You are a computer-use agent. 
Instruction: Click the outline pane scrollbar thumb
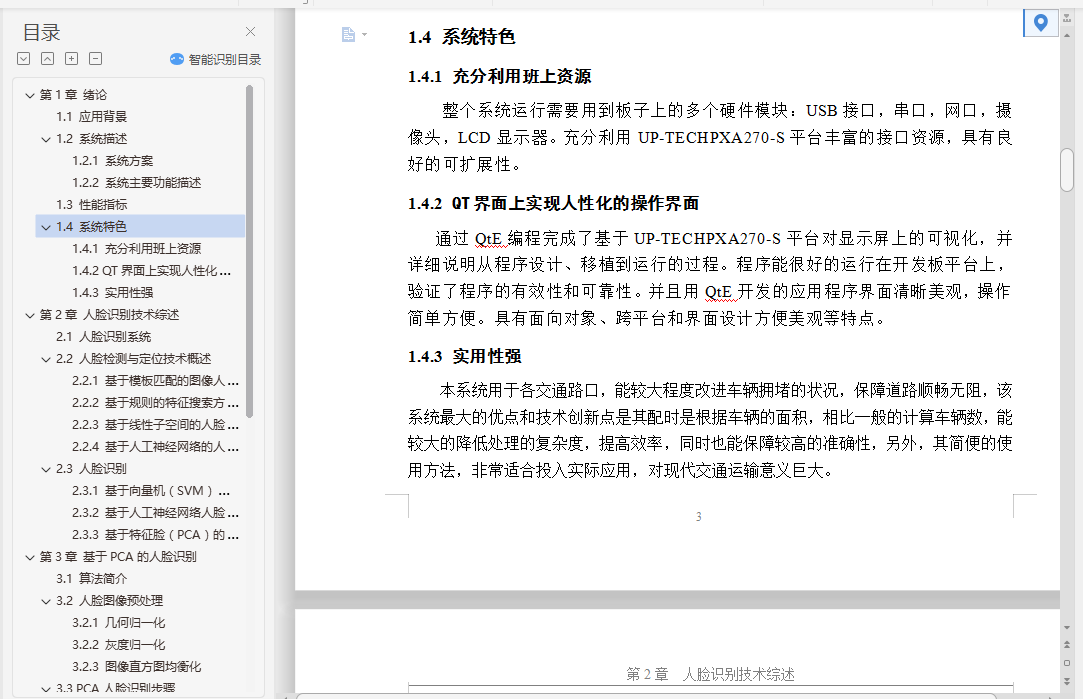click(249, 251)
